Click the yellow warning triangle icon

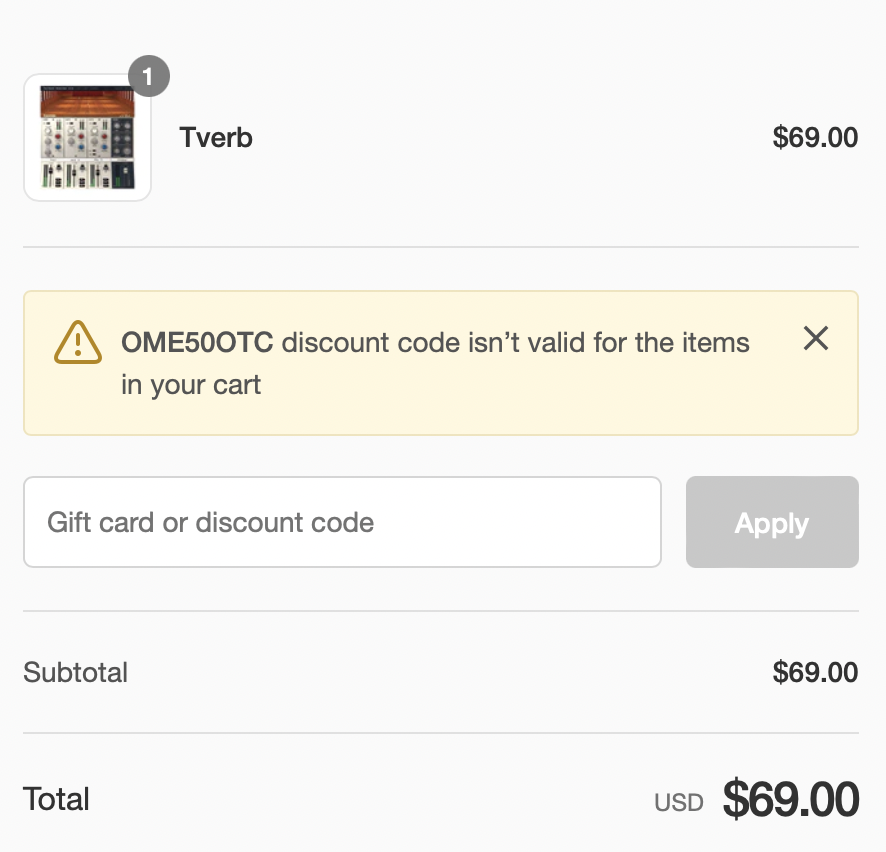(x=77, y=343)
